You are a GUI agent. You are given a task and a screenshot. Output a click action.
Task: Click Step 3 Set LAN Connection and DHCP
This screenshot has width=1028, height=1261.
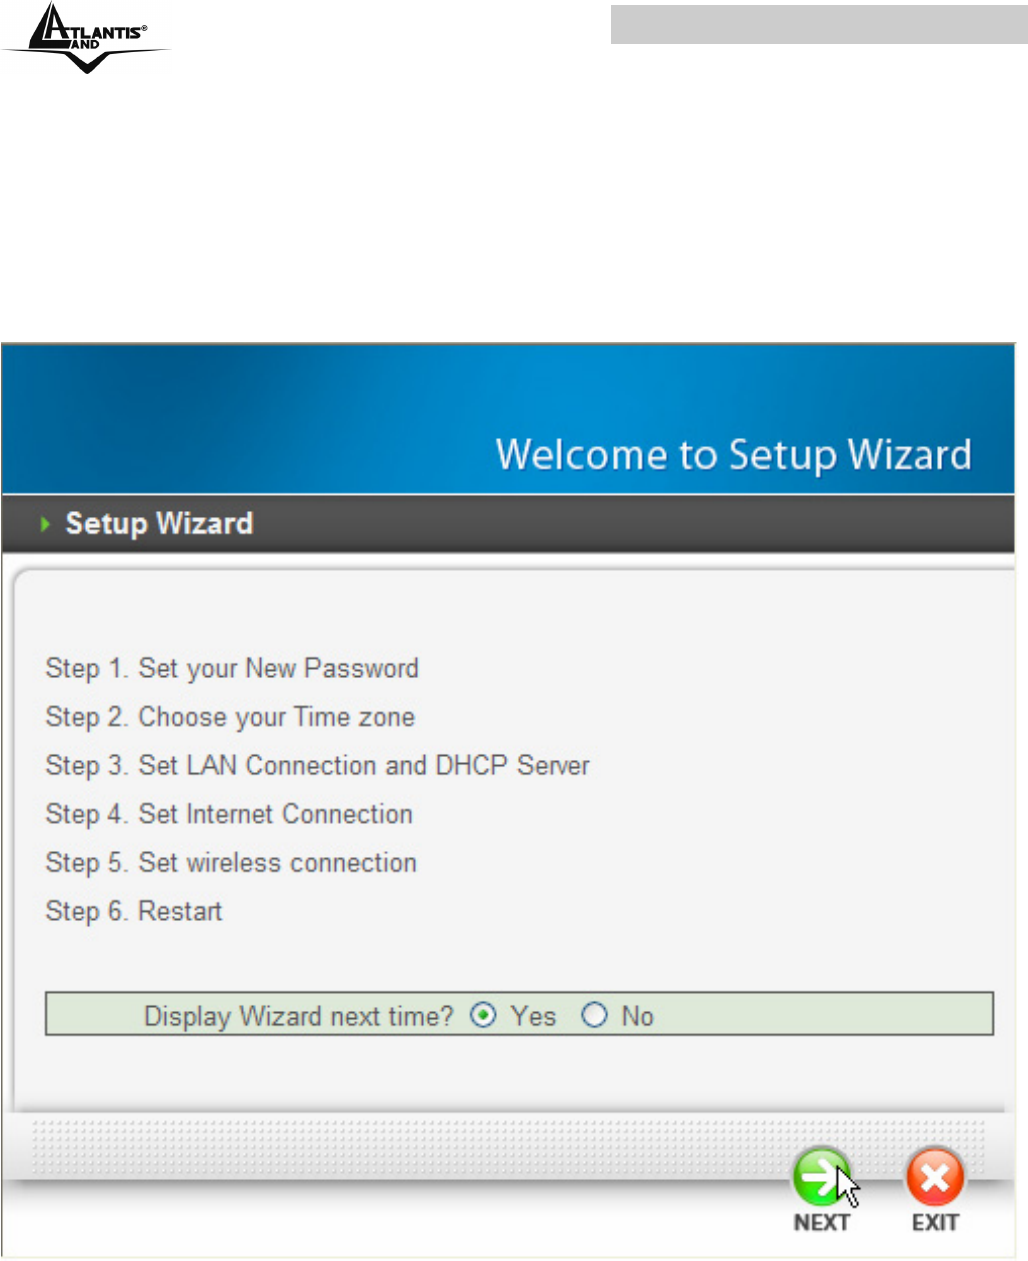pyautogui.click(x=317, y=766)
